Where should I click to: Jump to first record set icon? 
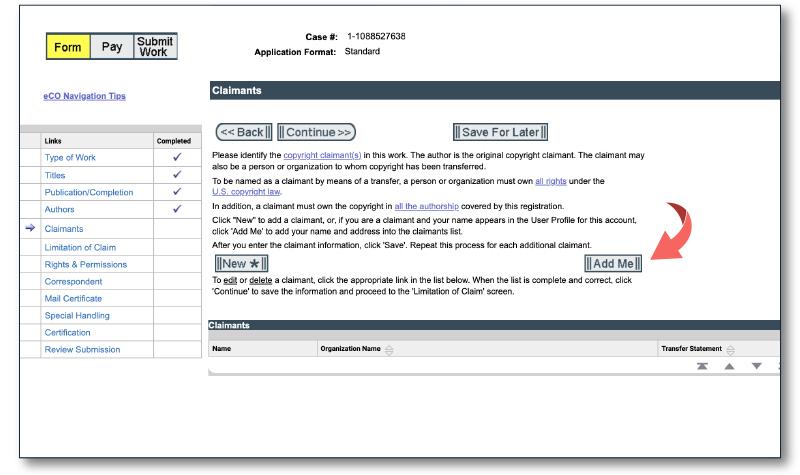[703, 366]
